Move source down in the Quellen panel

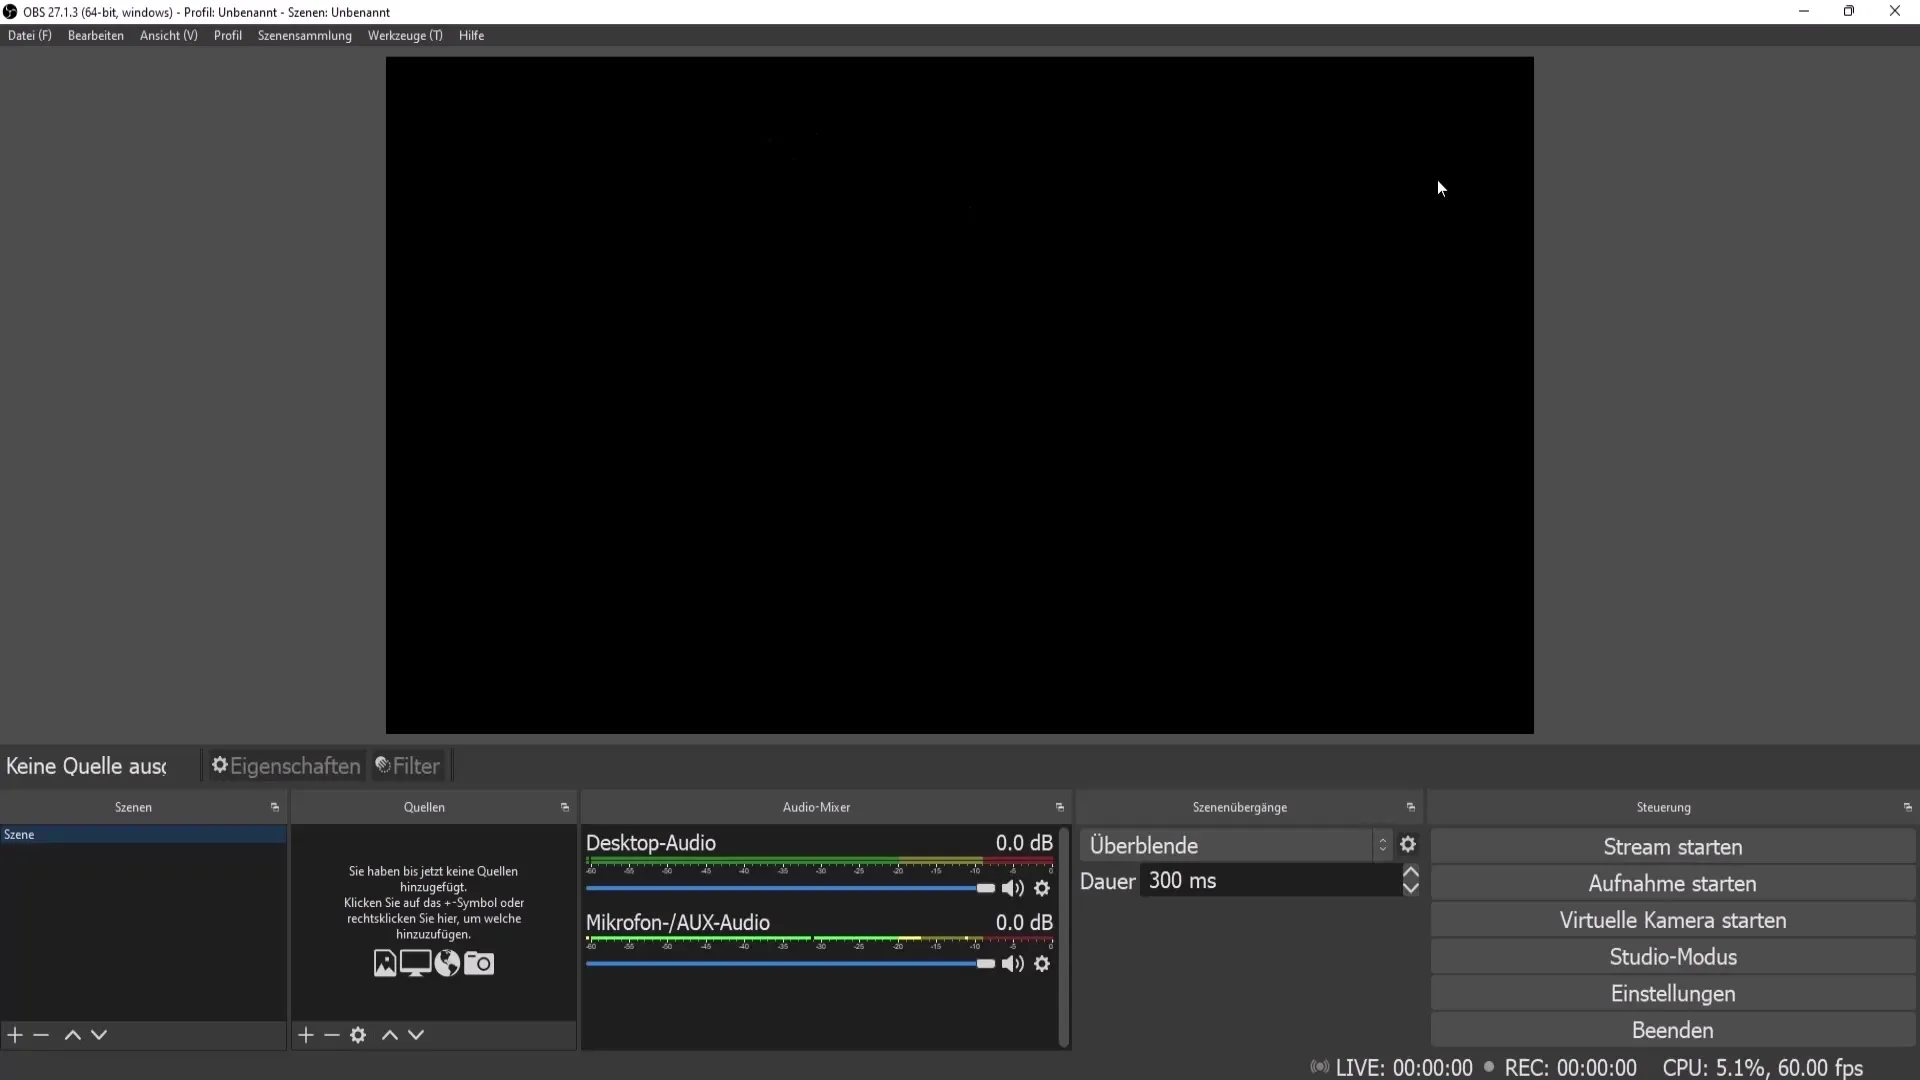[x=416, y=1035]
